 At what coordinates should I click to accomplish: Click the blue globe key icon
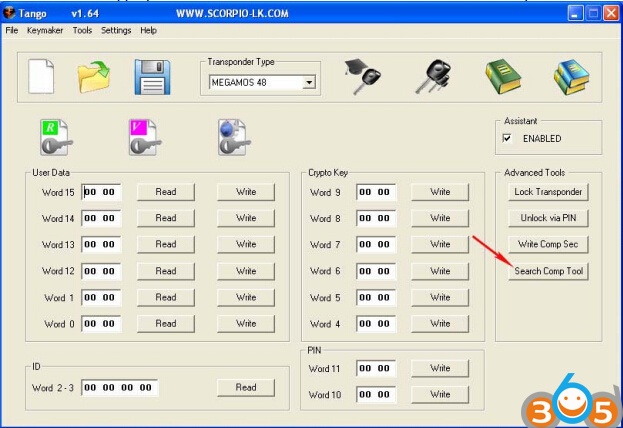pyautogui.click(x=232, y=137)
